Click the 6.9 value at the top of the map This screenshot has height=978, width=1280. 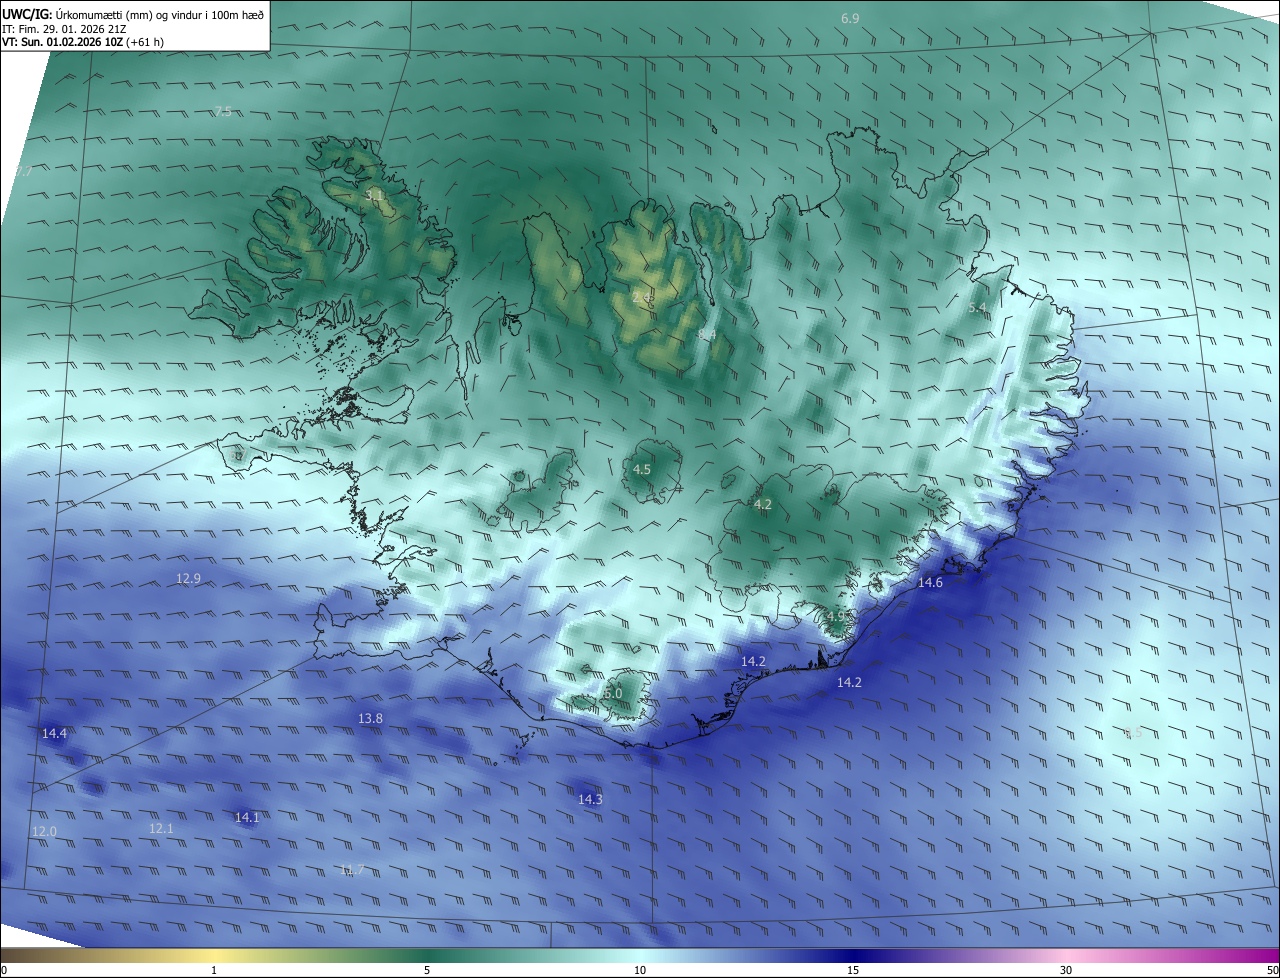pyautogui.click(x=850, y=19)
